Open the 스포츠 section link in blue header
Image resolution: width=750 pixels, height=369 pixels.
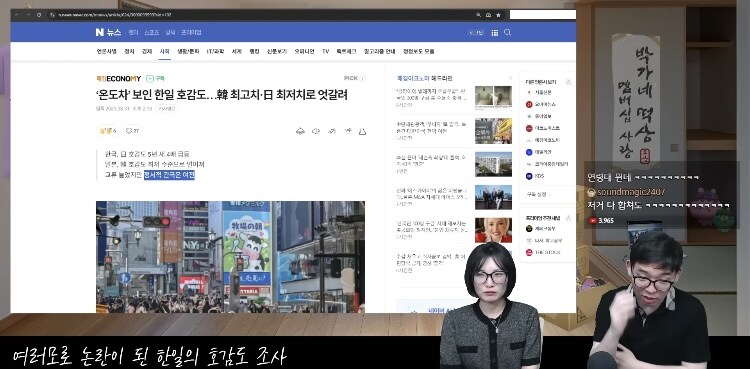click(151, 33)
